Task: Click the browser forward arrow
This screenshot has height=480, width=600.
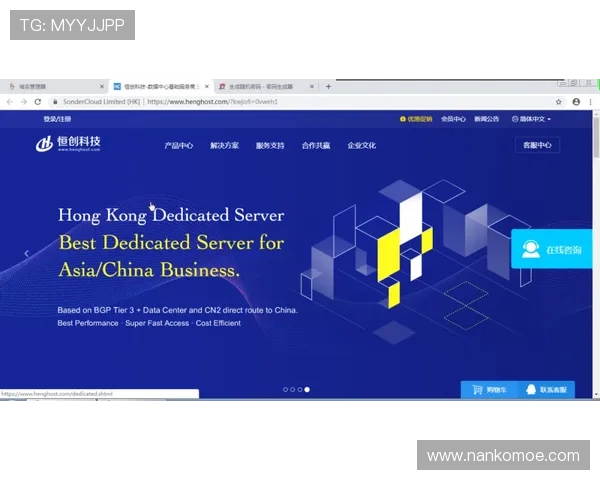Action: [x=24, y=102]
